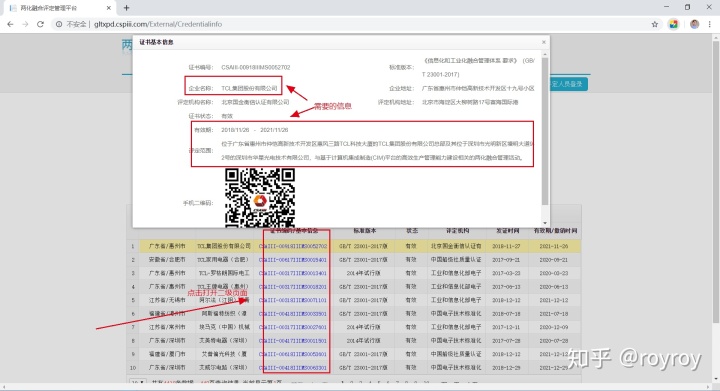Click the 江苏省/常州市 region cell
This screenshot has height=391, width=720.
(167, 327)
